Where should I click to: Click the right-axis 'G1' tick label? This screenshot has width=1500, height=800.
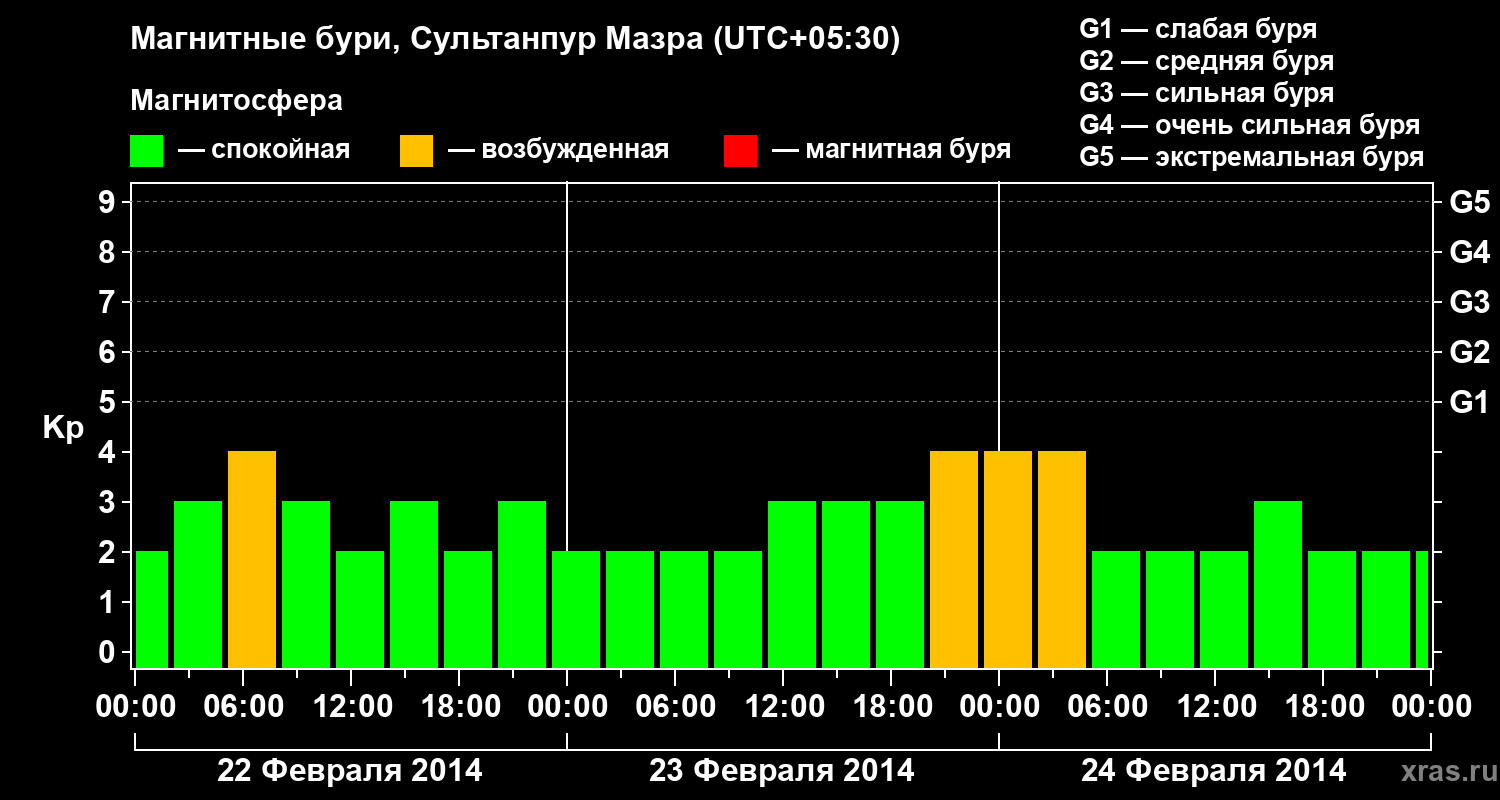pos(1469,402)
